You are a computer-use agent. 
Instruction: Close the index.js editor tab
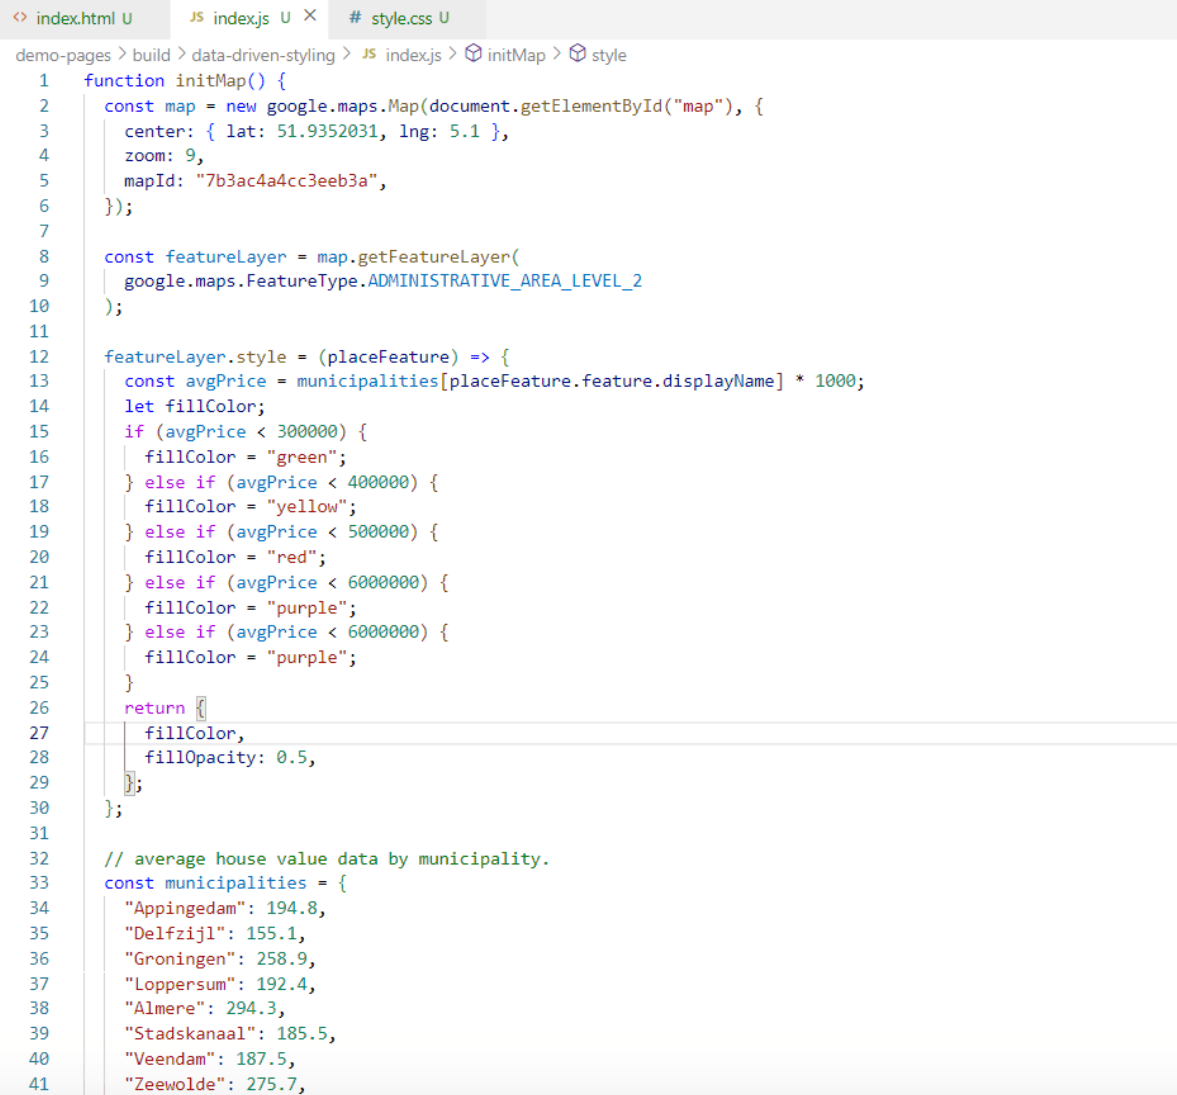pos(310,16)
